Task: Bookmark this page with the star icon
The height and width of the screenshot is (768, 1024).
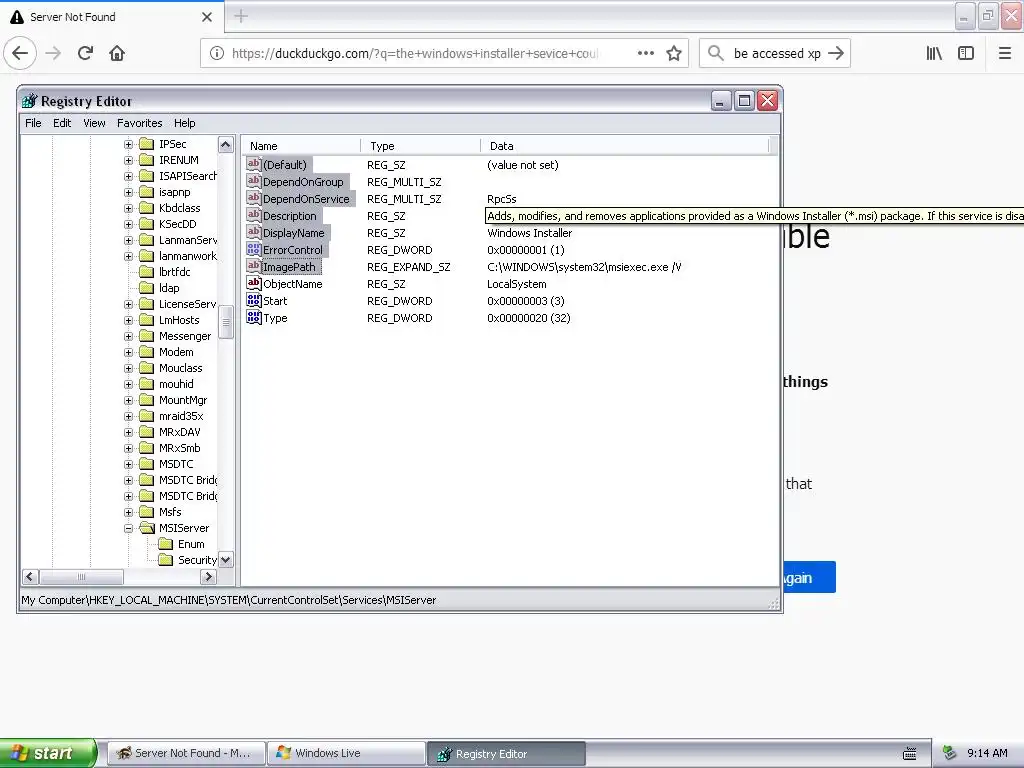Action: click(x=674, y=54)
